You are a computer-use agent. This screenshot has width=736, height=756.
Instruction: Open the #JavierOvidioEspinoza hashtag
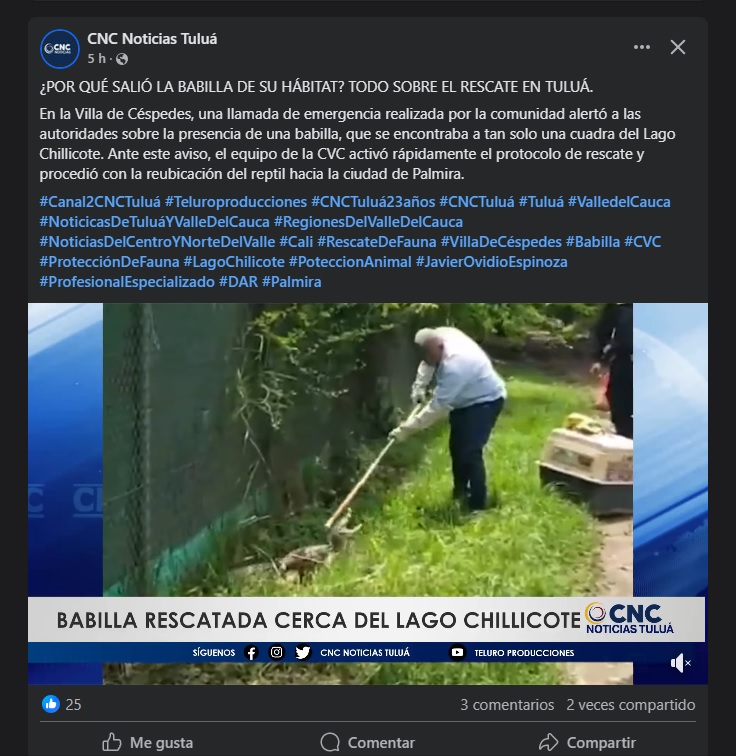(x=492, y=262)
